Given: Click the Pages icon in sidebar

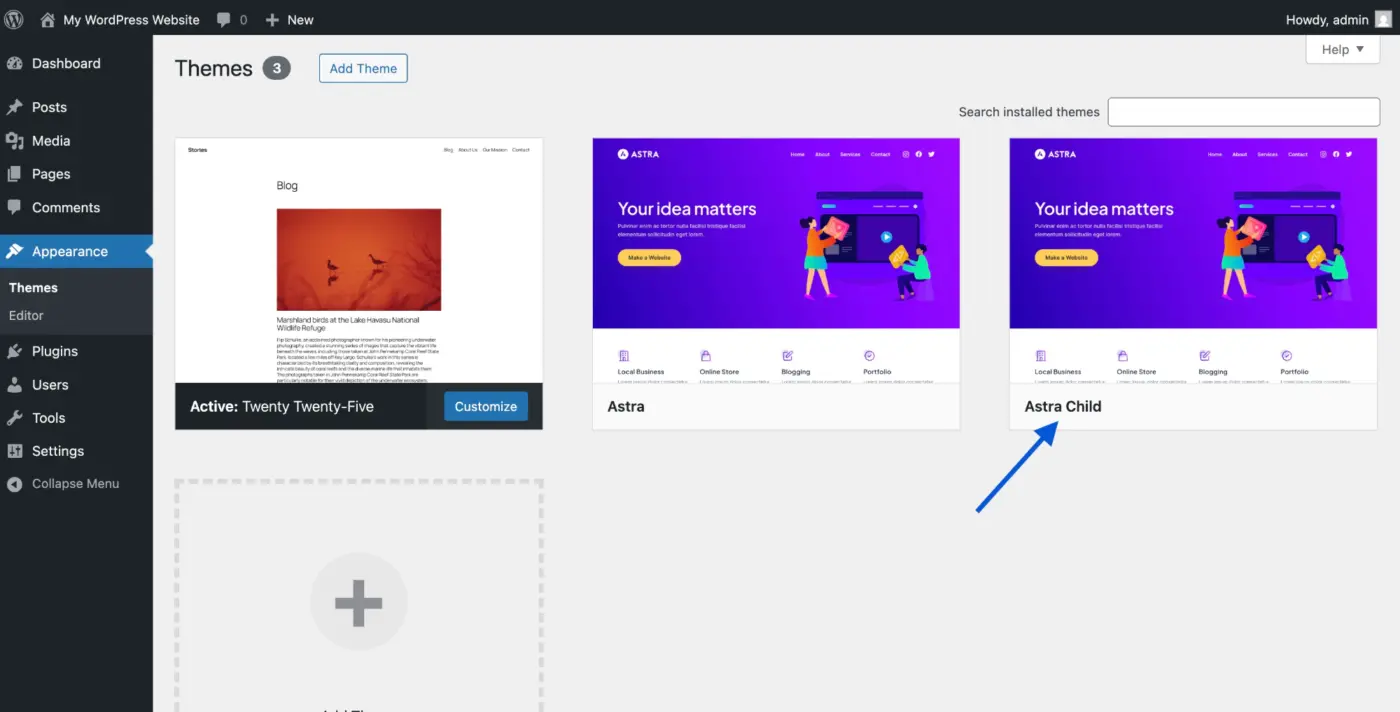Looking at the screenshot, I should (x=15, y=174).
